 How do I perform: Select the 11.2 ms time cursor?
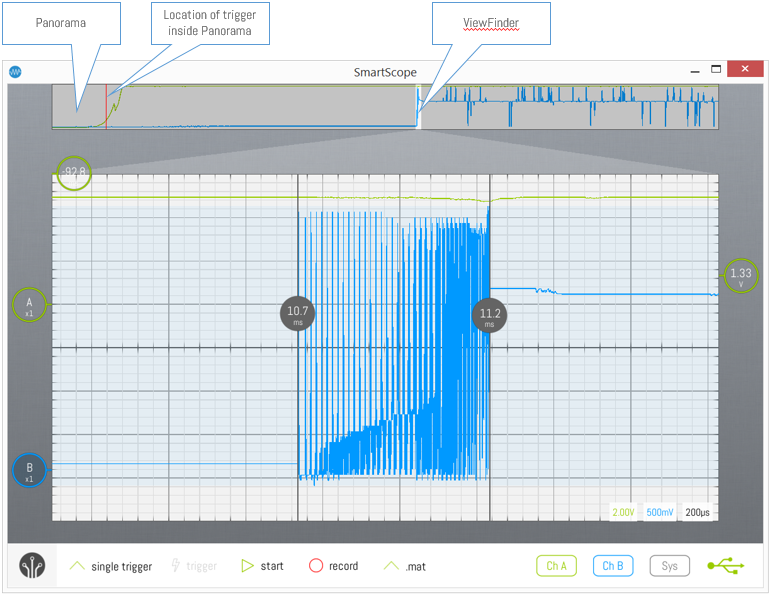[489, 316]
